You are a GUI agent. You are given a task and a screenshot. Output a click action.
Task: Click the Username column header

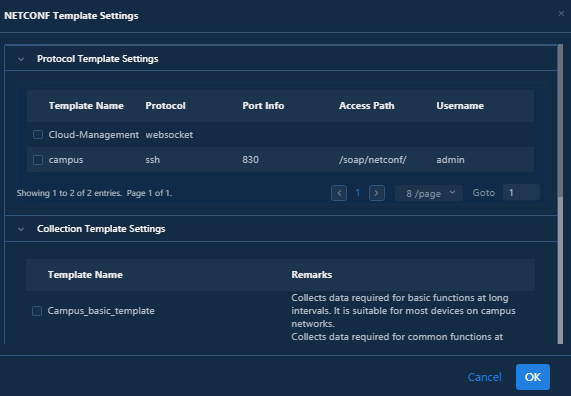pyautogui.click(x=460, y=106)
